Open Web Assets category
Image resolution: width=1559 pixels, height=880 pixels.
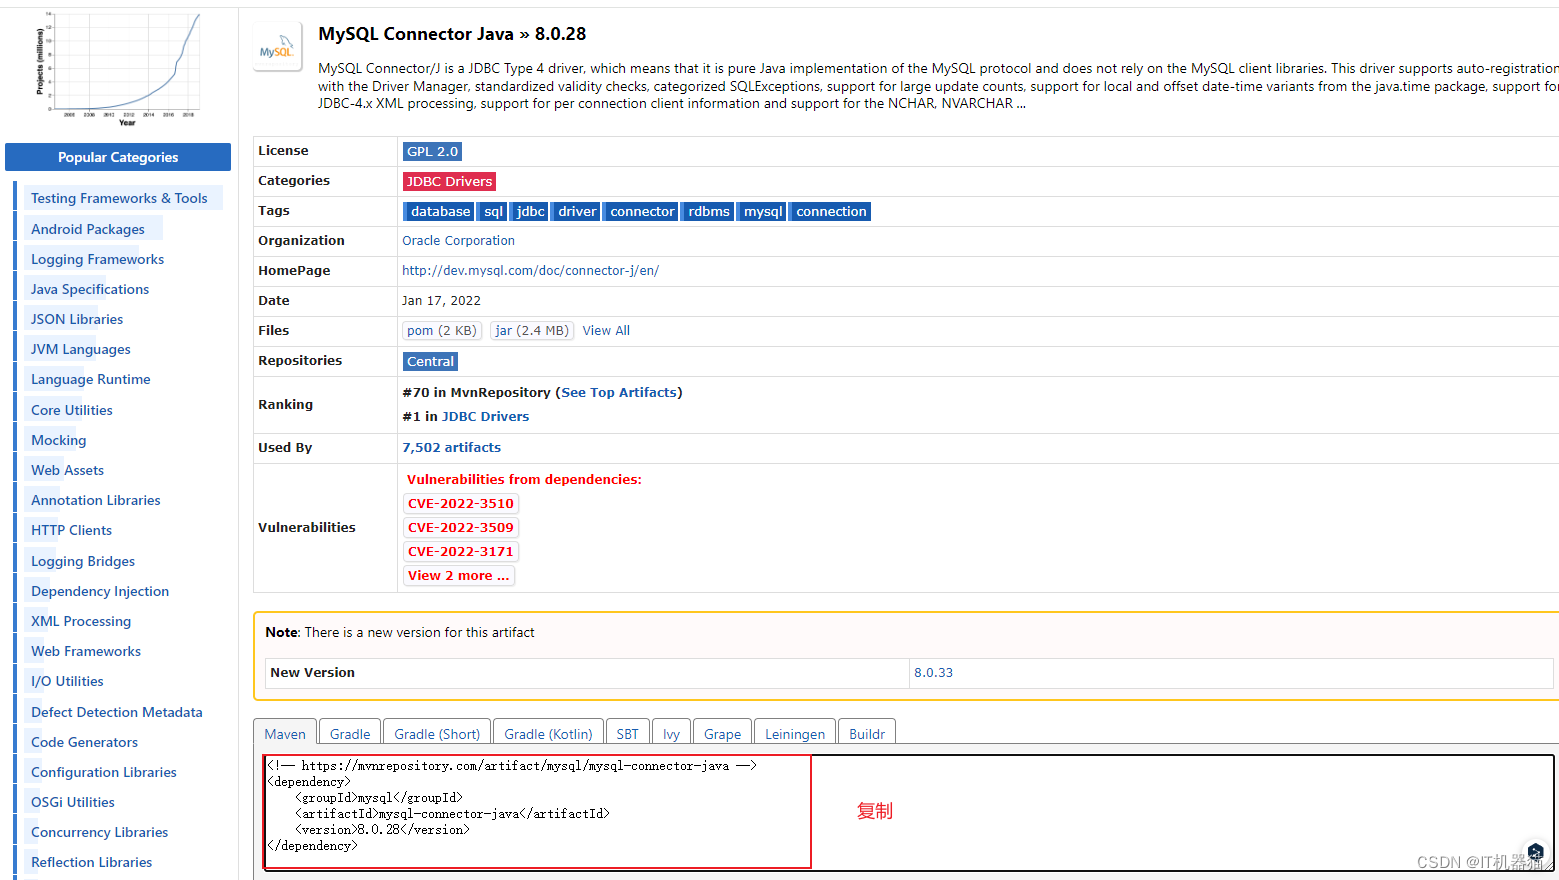(x=67, y=470)
